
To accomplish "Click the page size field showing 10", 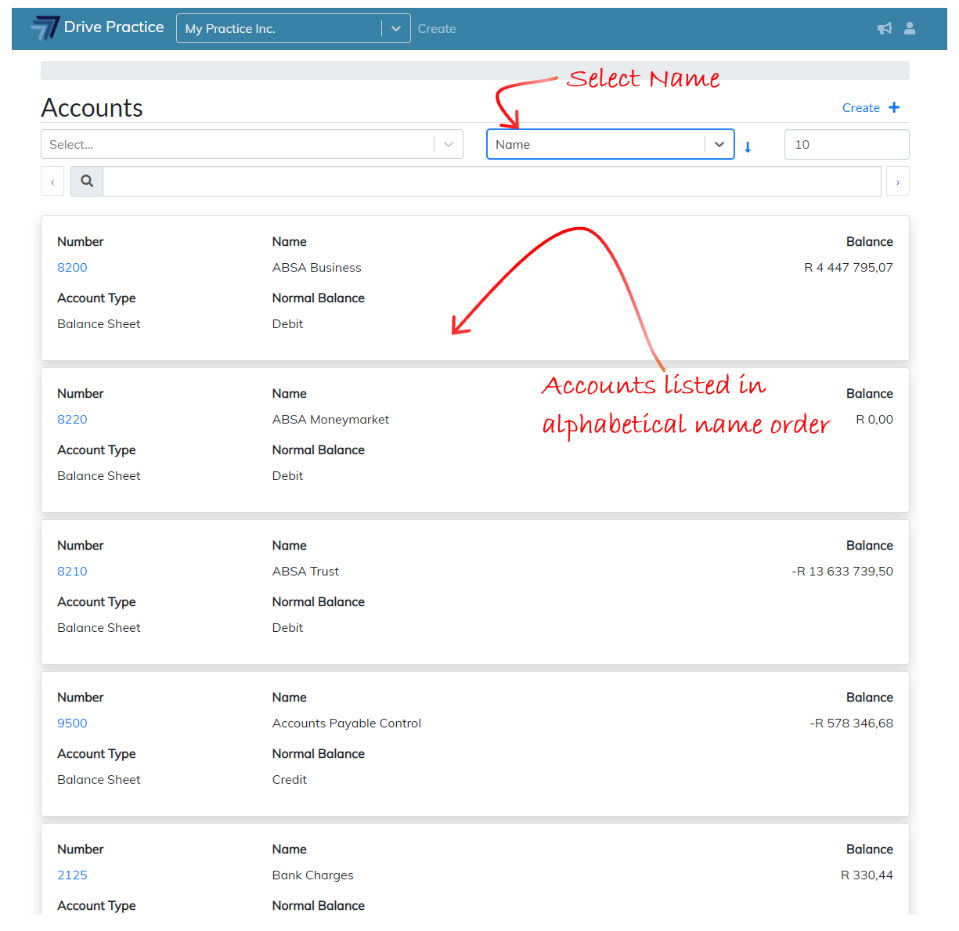I will pos(846,144).
